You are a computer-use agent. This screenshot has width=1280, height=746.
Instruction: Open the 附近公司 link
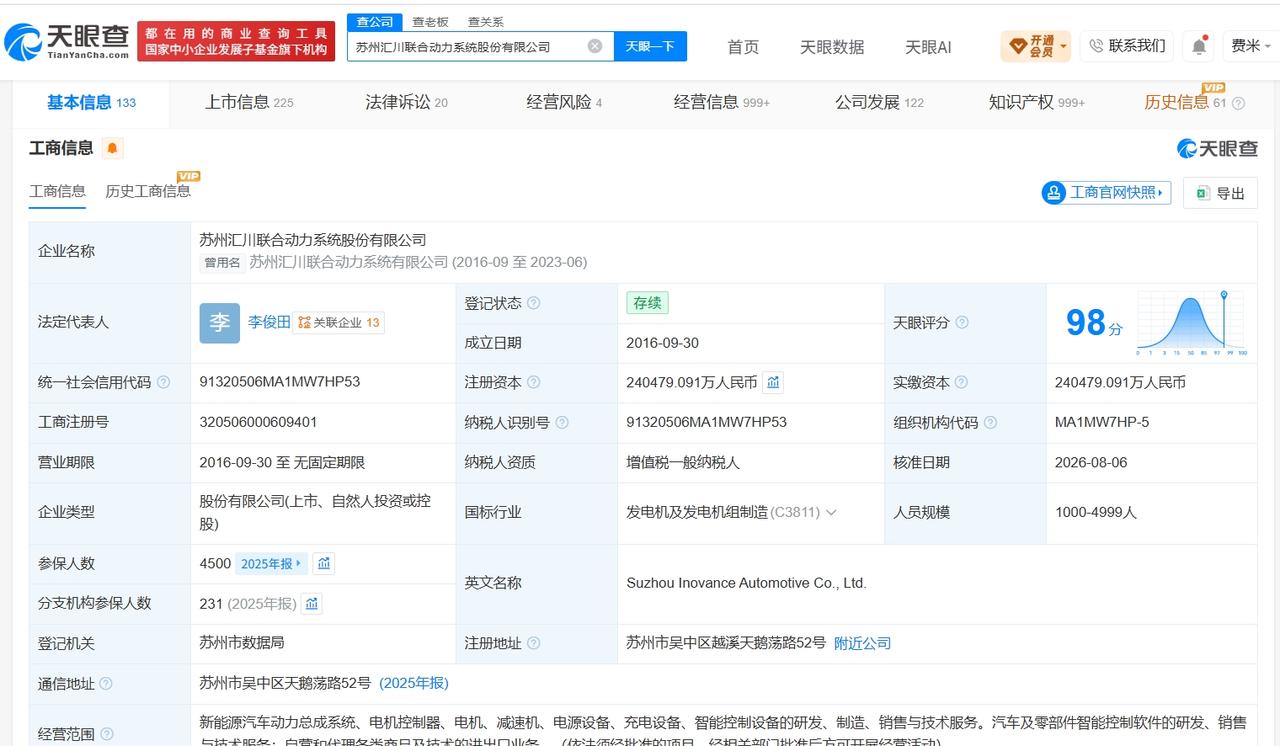pyautogui.click(x=862, y=643)
